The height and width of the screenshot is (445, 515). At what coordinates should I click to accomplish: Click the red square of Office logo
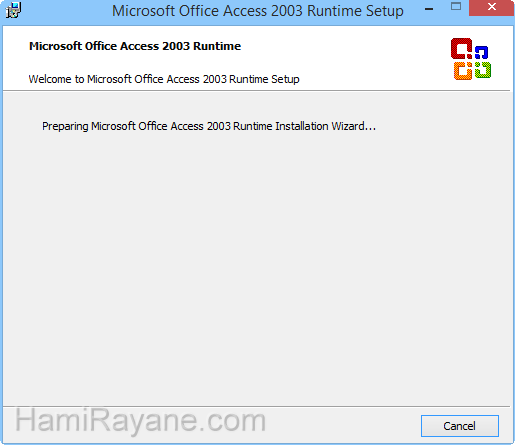tap(461, 49)
